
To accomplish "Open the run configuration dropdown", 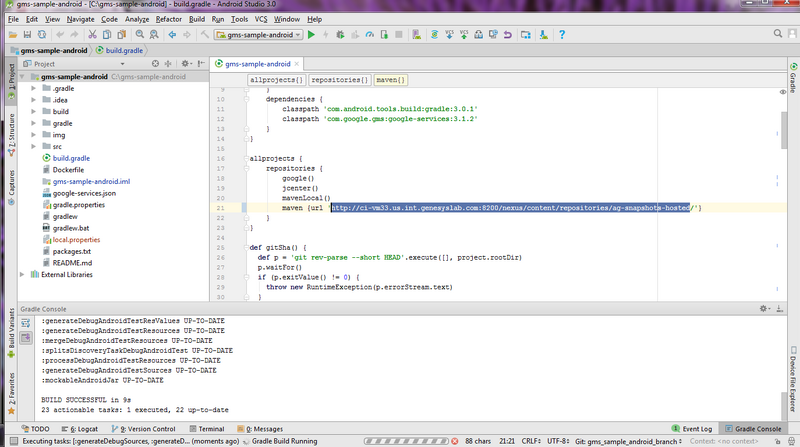I will point(259,35).
